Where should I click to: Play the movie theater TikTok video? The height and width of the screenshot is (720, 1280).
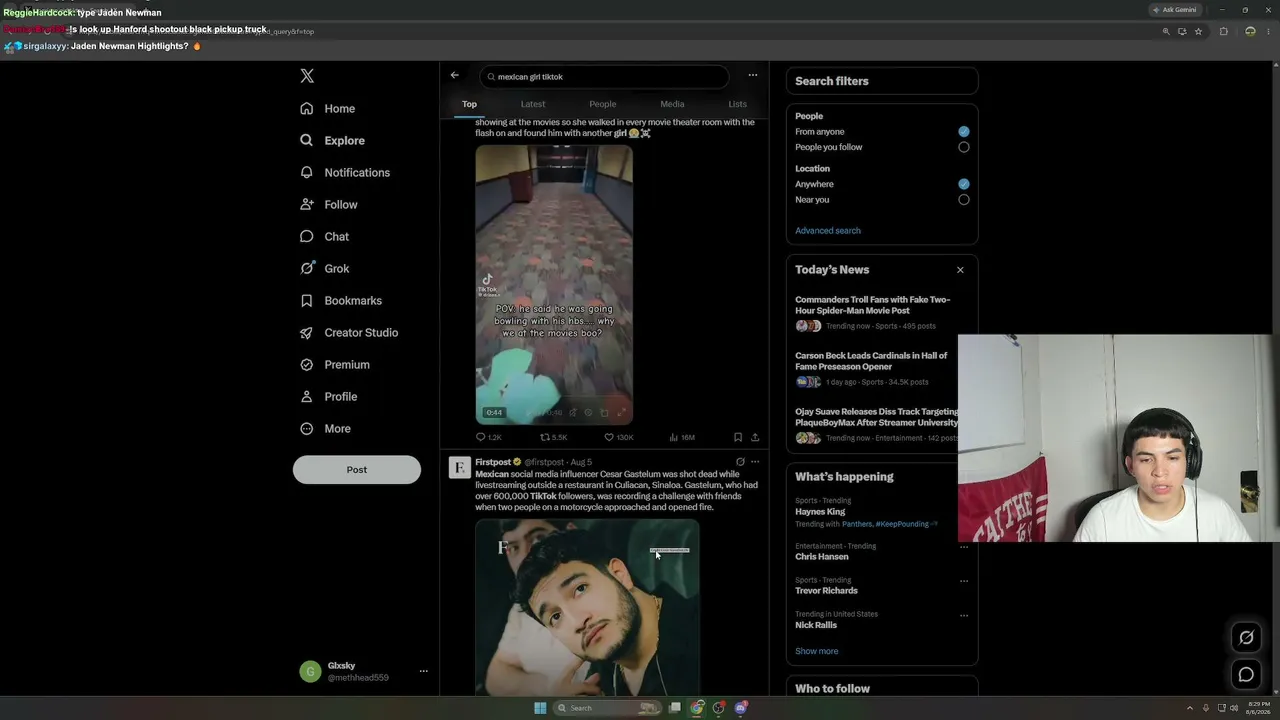(x=554, y=285)
